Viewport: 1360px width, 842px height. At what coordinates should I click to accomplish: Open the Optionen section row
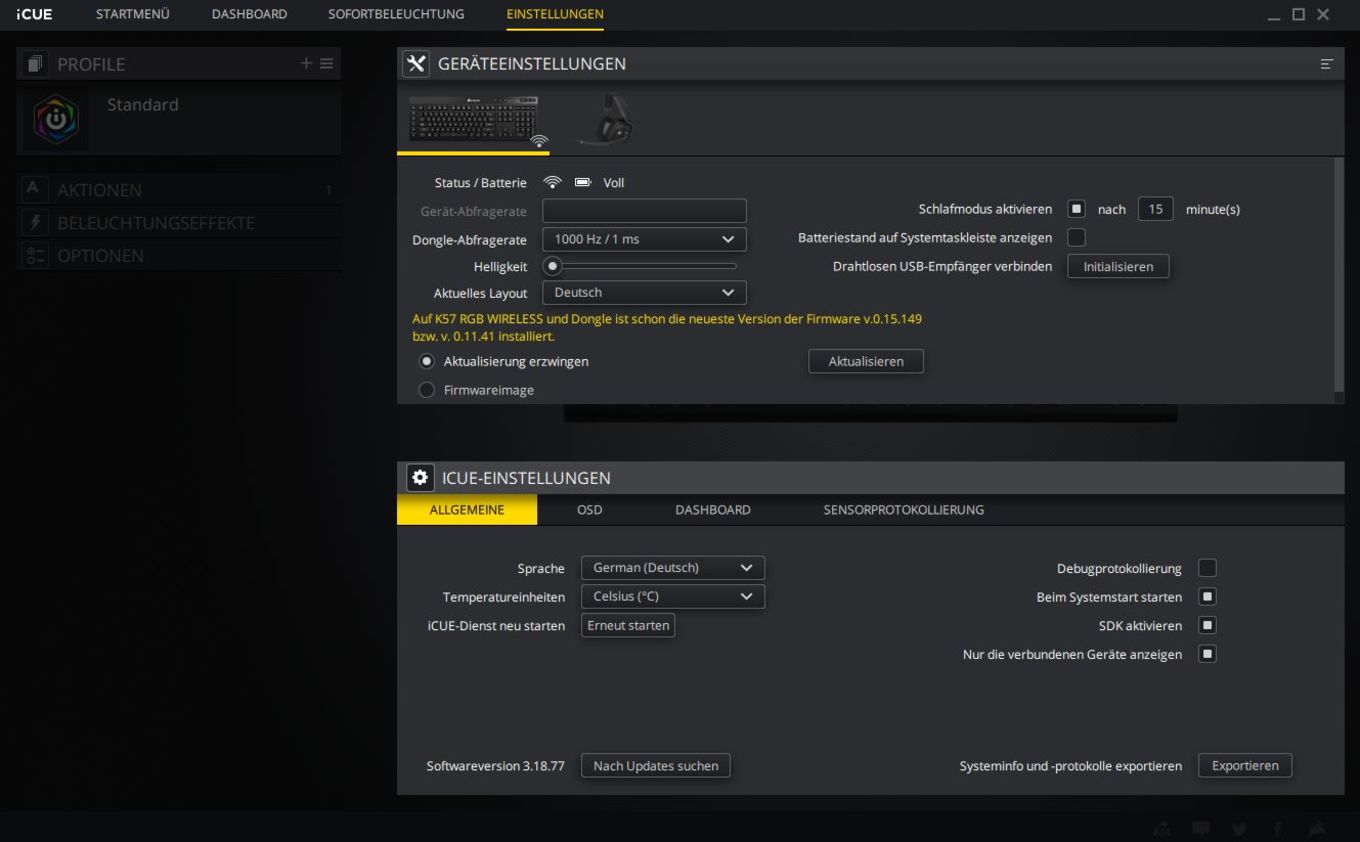[179, 255]
